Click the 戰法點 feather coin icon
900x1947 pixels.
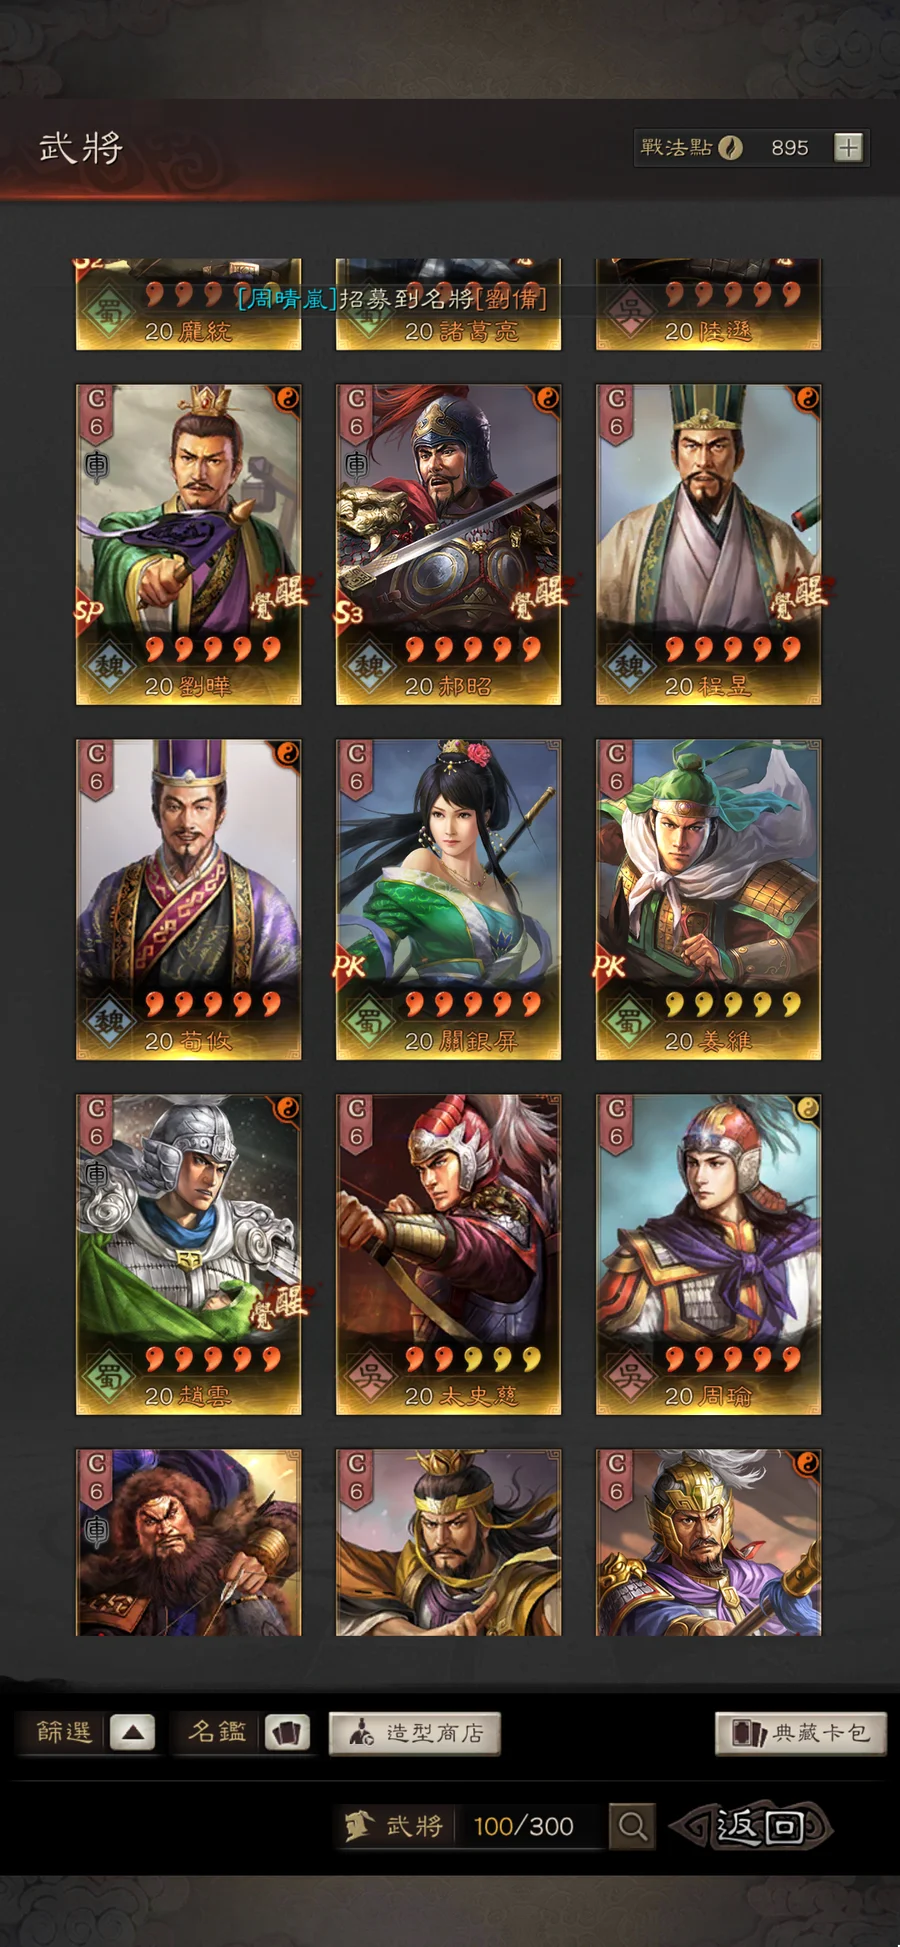(731, 148)
